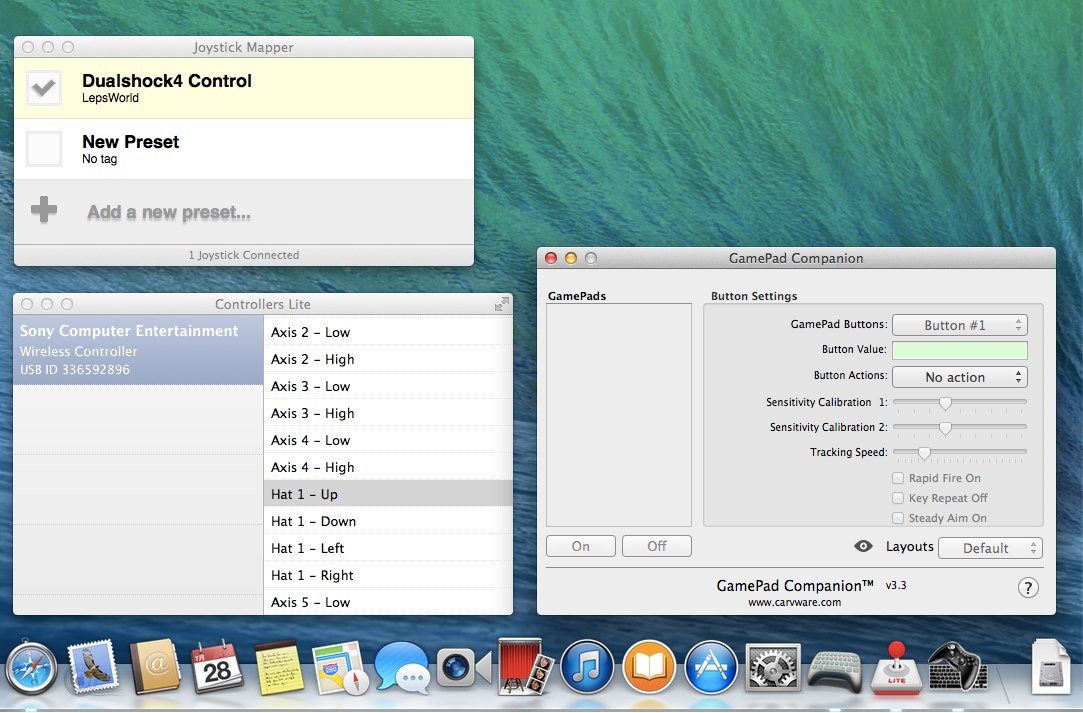Viewport: 1083px width, 713px height.
Task: Open iTunes from the dock
Action: pos(587,667)
